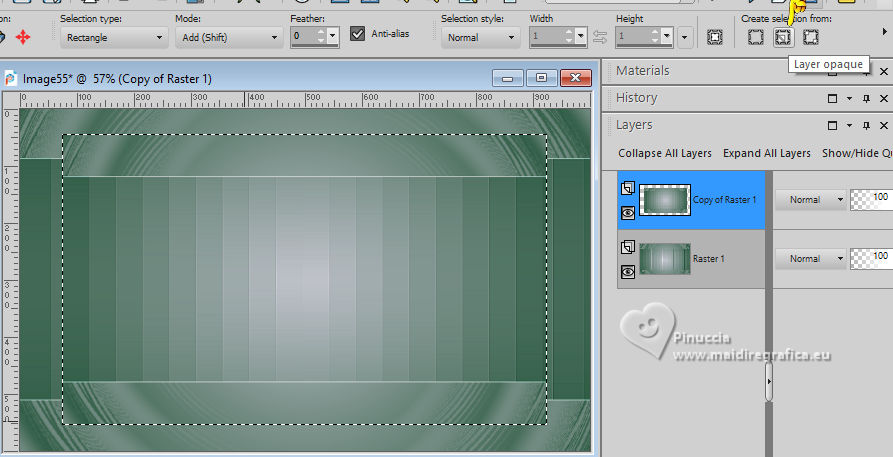Show more tool options via toolbar arrow

[884, 32]
